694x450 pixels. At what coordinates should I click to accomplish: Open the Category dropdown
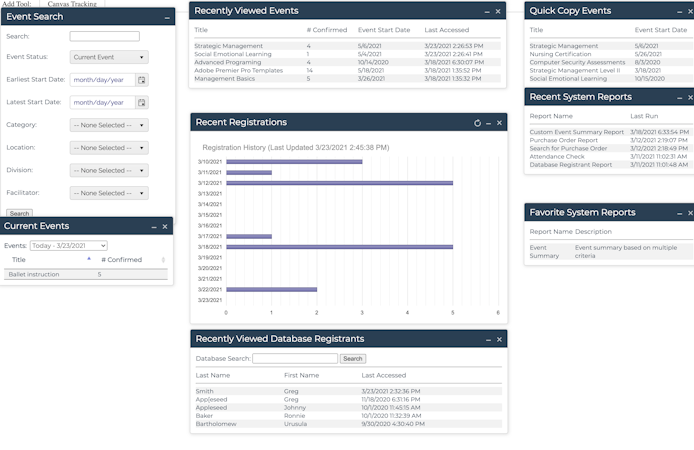click(109, 125)
